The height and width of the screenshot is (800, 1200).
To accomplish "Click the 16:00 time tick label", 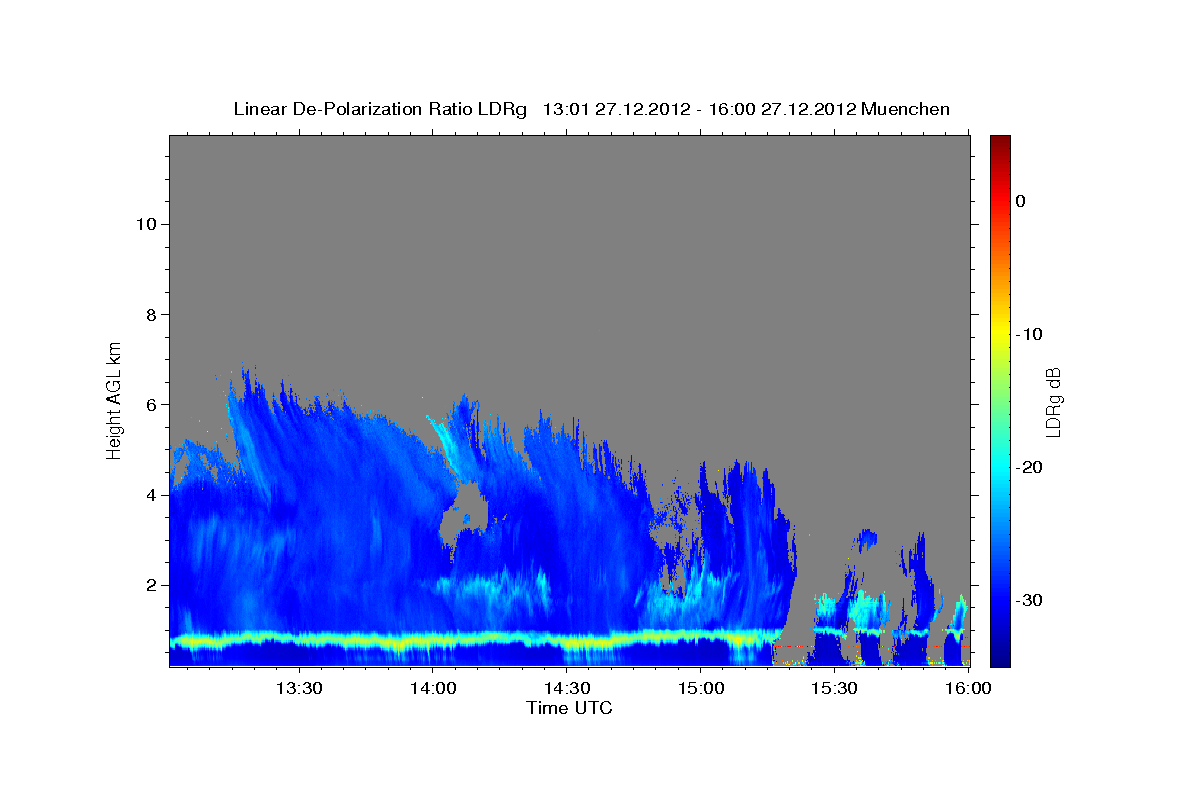I will [969, 688].
